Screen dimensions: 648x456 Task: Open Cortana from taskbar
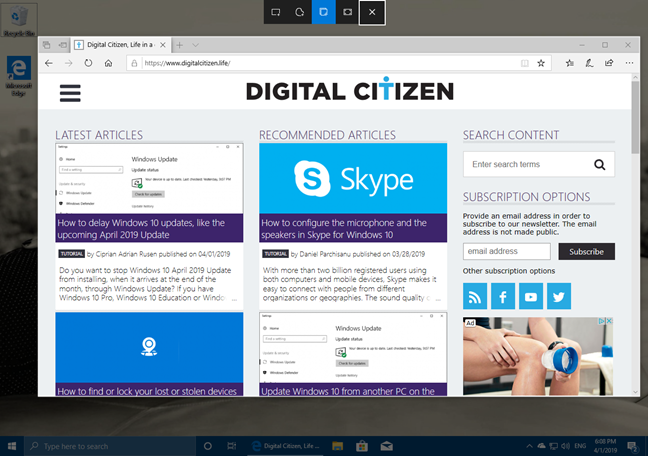tap(208, 446)
